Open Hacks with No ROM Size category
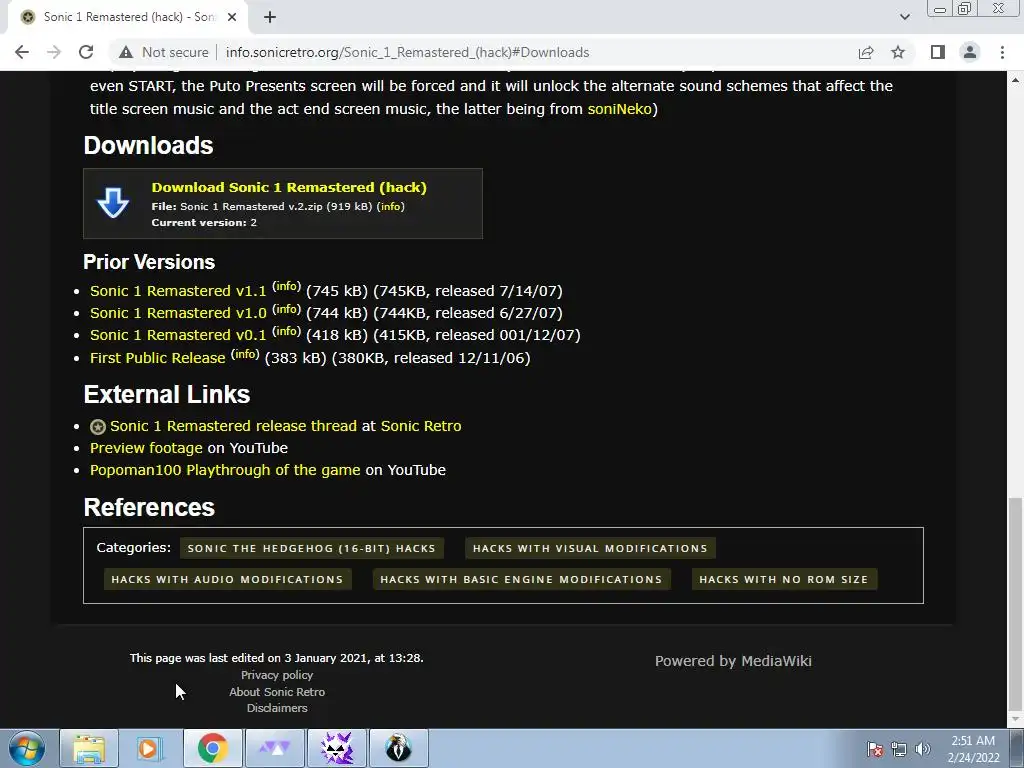The height and width of the screenshot is (768, 1024). (784, 579)
